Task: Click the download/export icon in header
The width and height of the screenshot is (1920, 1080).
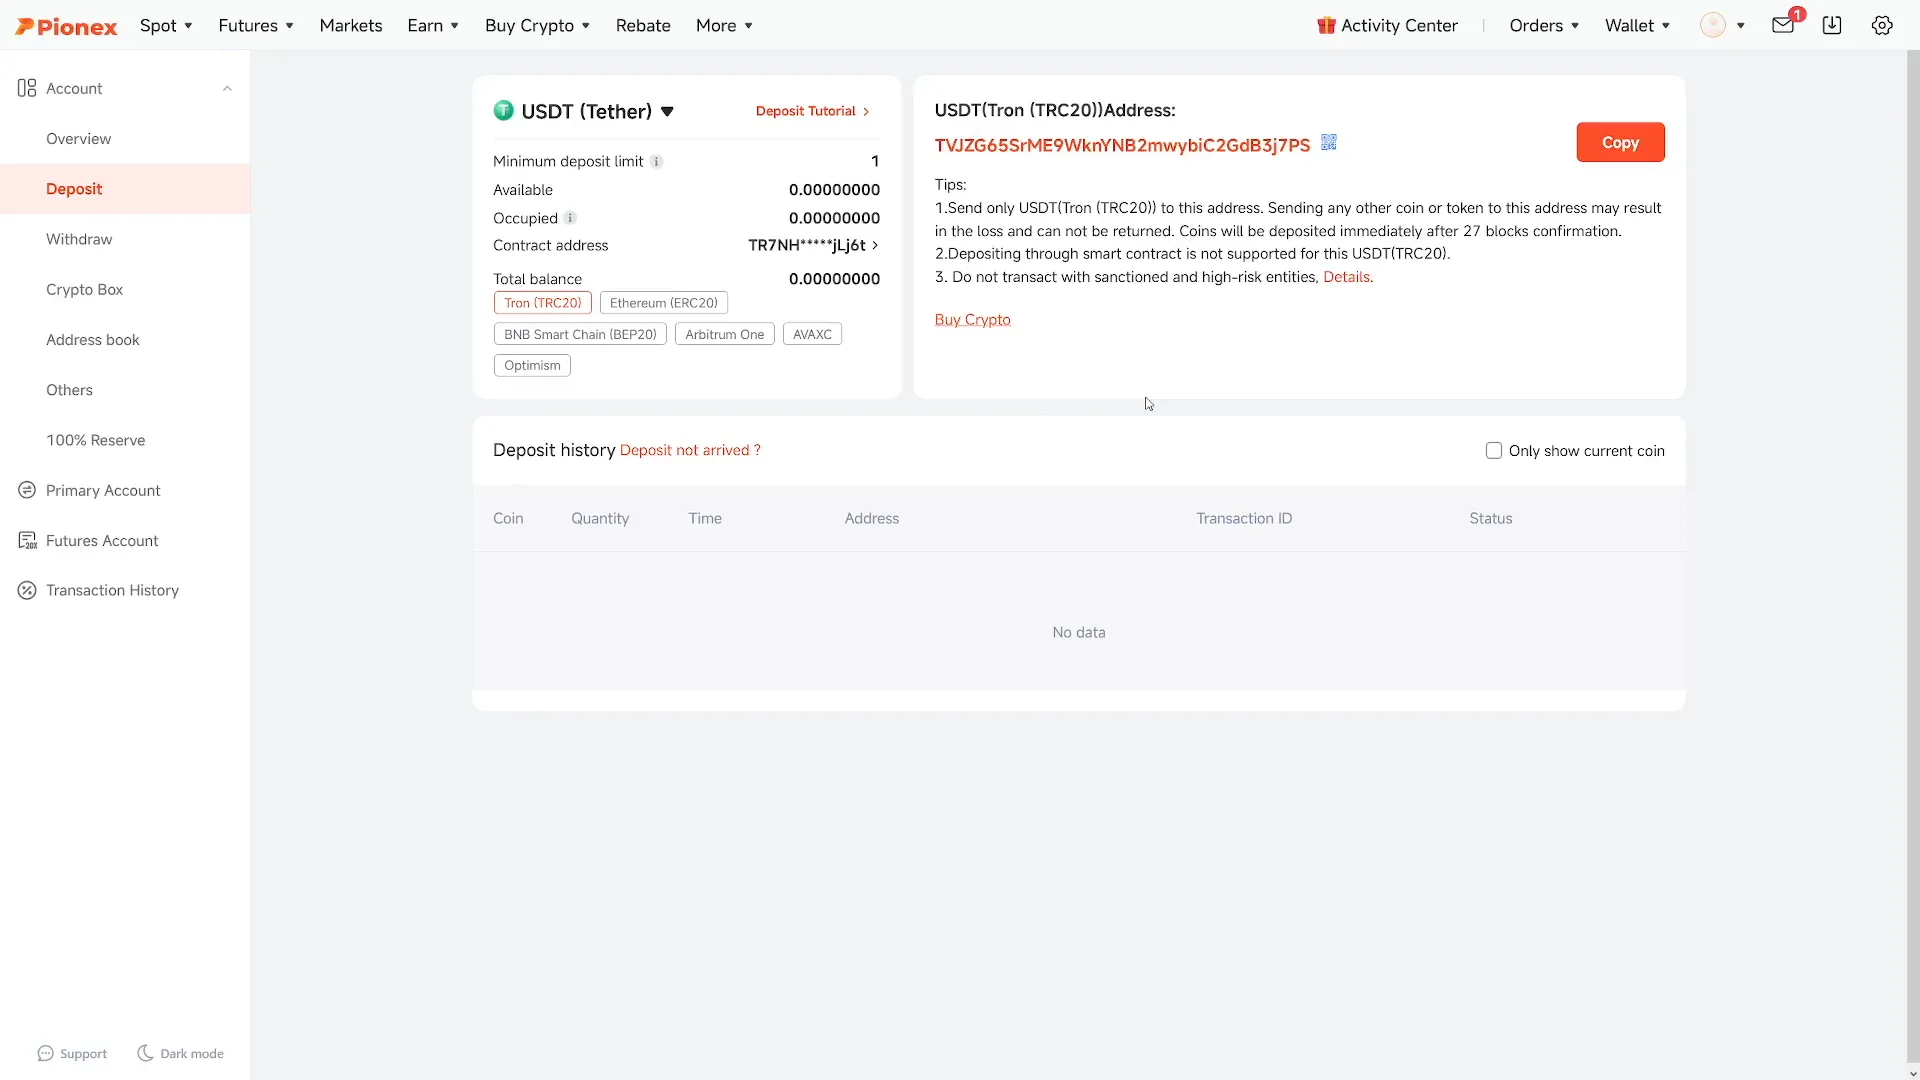Action: tap(1832, 25)
